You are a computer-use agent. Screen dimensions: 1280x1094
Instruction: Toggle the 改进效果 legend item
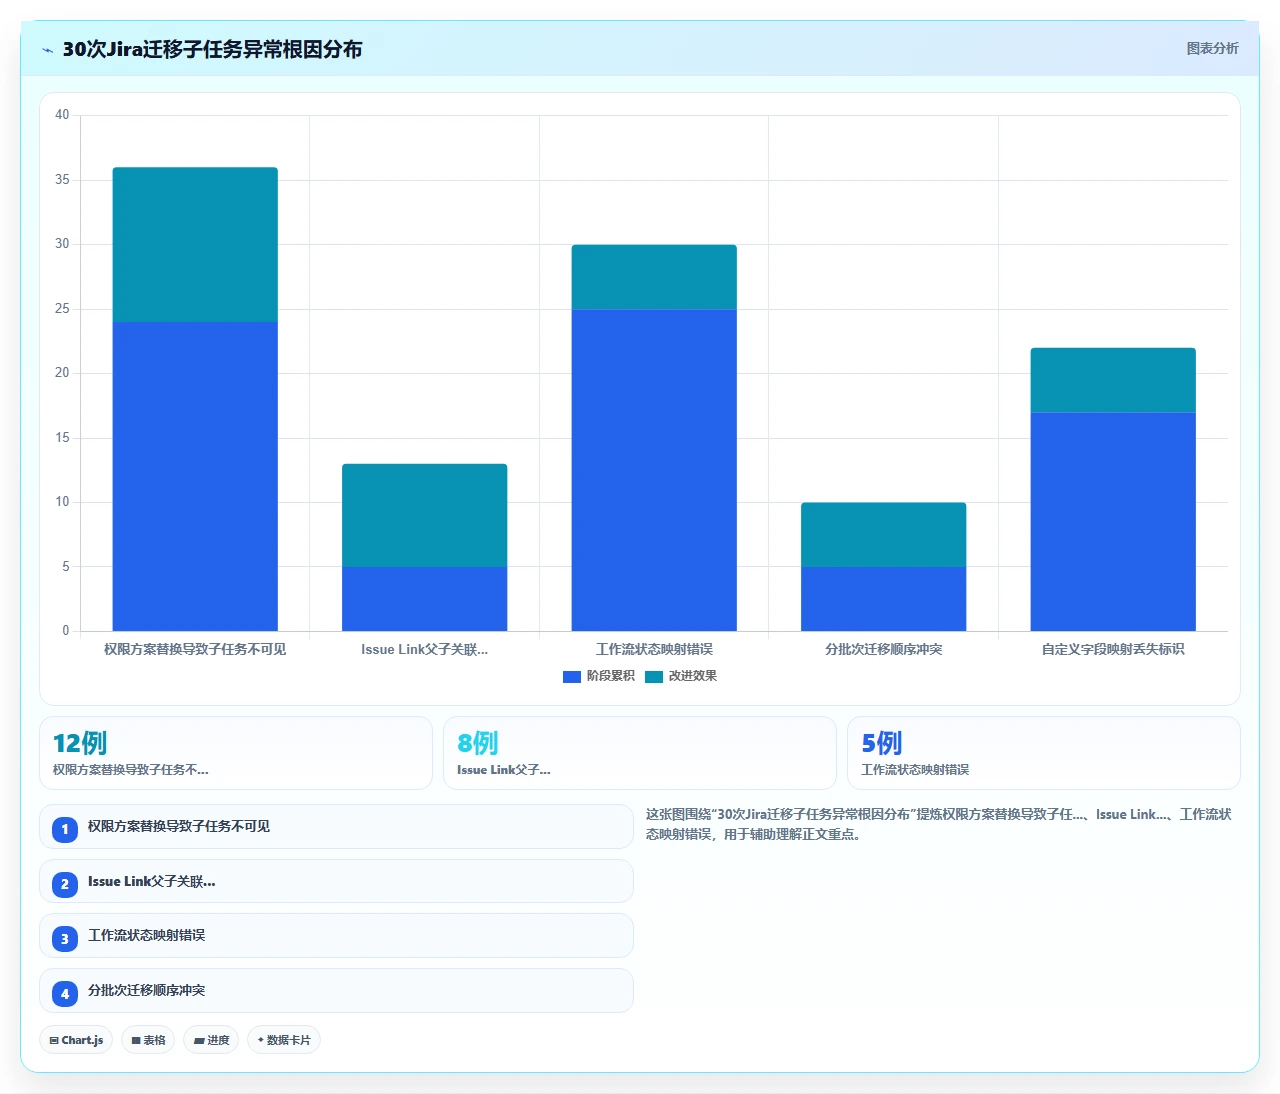point(681,676)
